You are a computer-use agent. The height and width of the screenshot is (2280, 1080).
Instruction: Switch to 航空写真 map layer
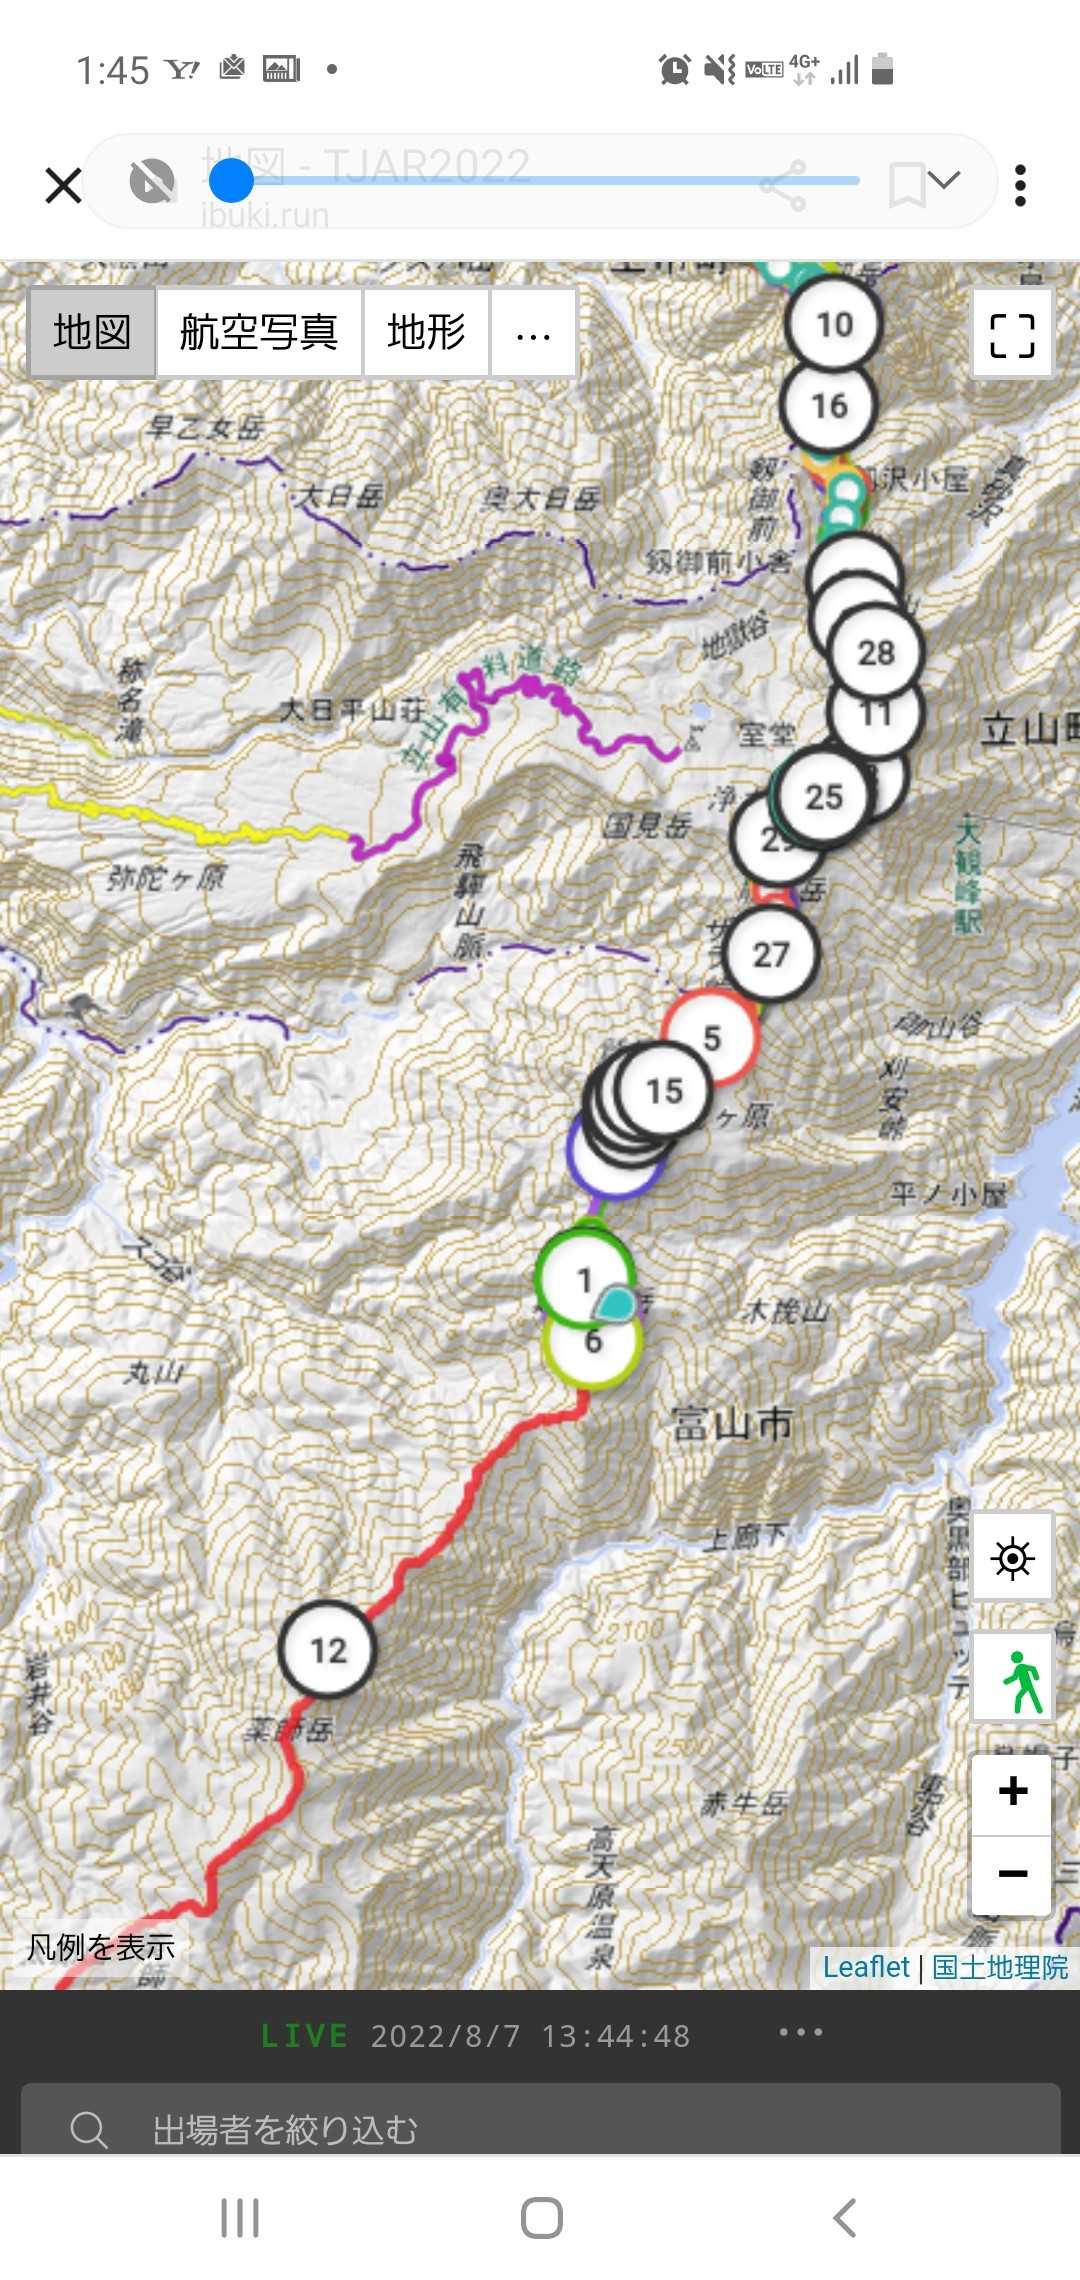pos(259,334)
